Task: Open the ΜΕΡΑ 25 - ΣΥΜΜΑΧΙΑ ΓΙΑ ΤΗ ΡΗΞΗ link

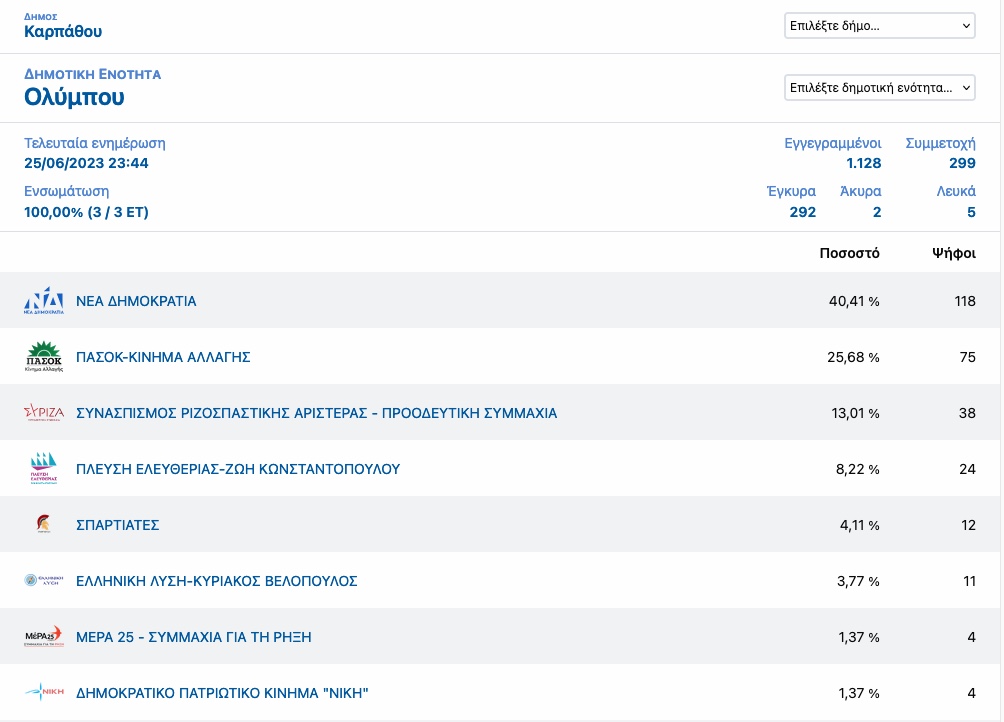Action: pos(194,637)
